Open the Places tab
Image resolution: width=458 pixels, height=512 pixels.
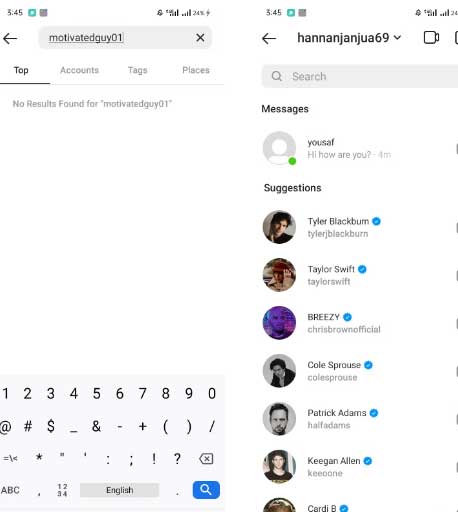click(x=196, y=70)
